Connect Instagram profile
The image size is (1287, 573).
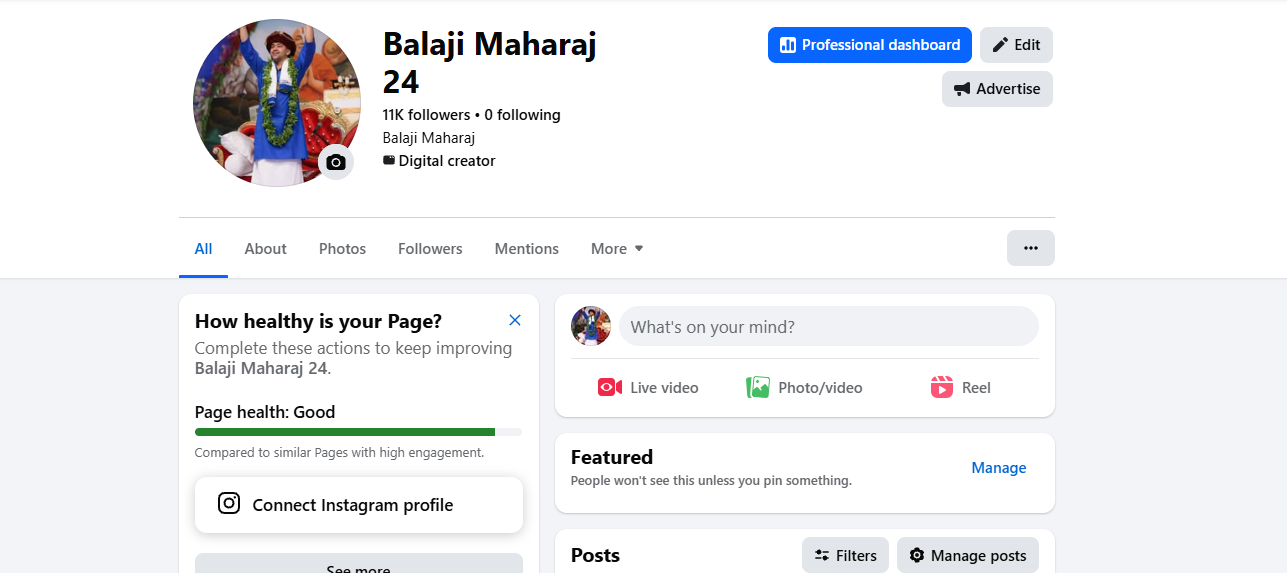point(358,505)
